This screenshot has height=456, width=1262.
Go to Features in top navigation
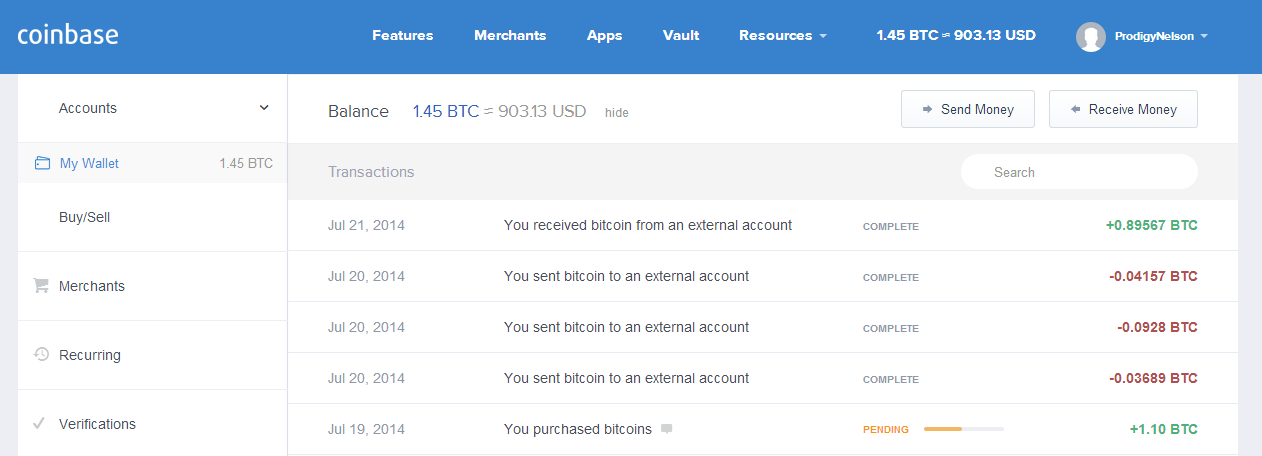tap(402, 36)
